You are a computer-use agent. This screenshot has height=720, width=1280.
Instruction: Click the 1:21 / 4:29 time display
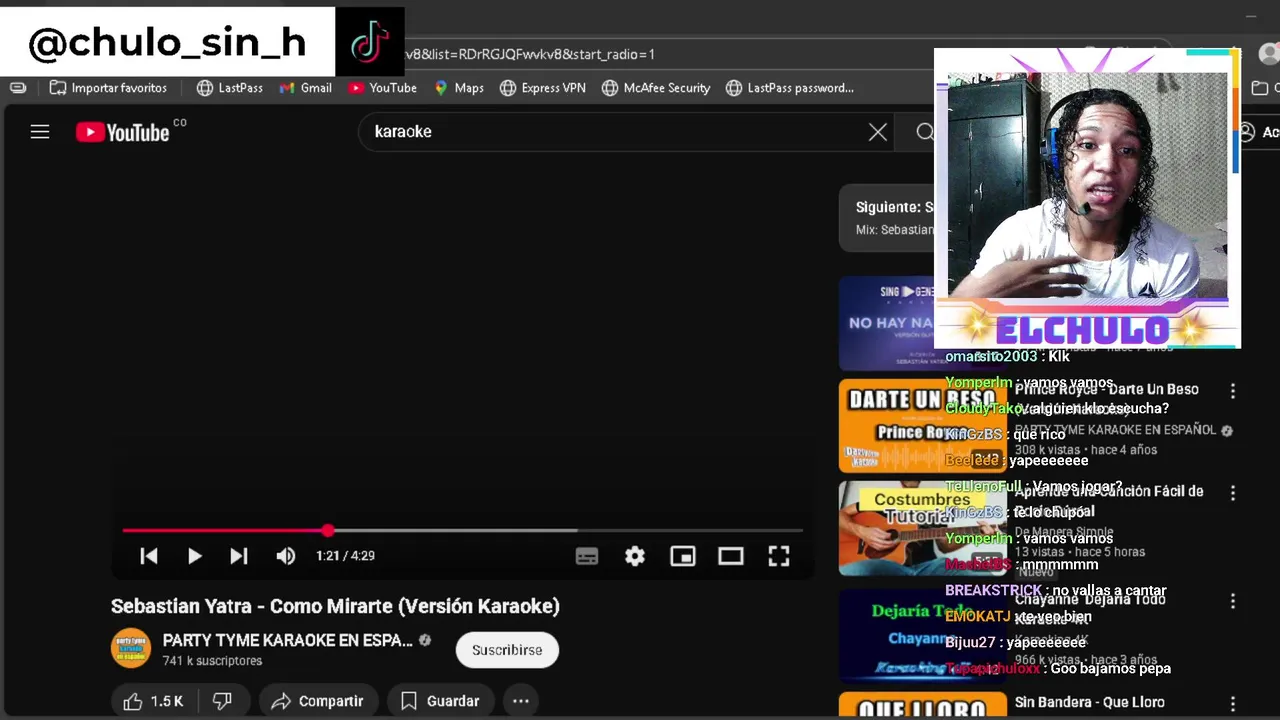(345, 556)
